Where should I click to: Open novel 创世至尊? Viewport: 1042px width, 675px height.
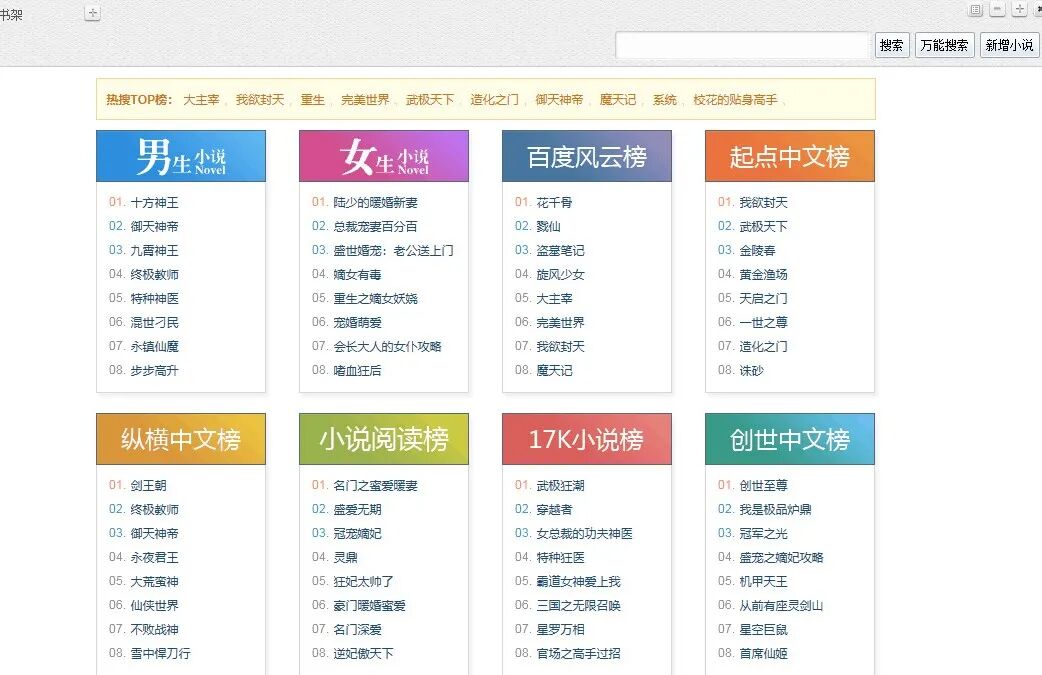coord(763,486)
